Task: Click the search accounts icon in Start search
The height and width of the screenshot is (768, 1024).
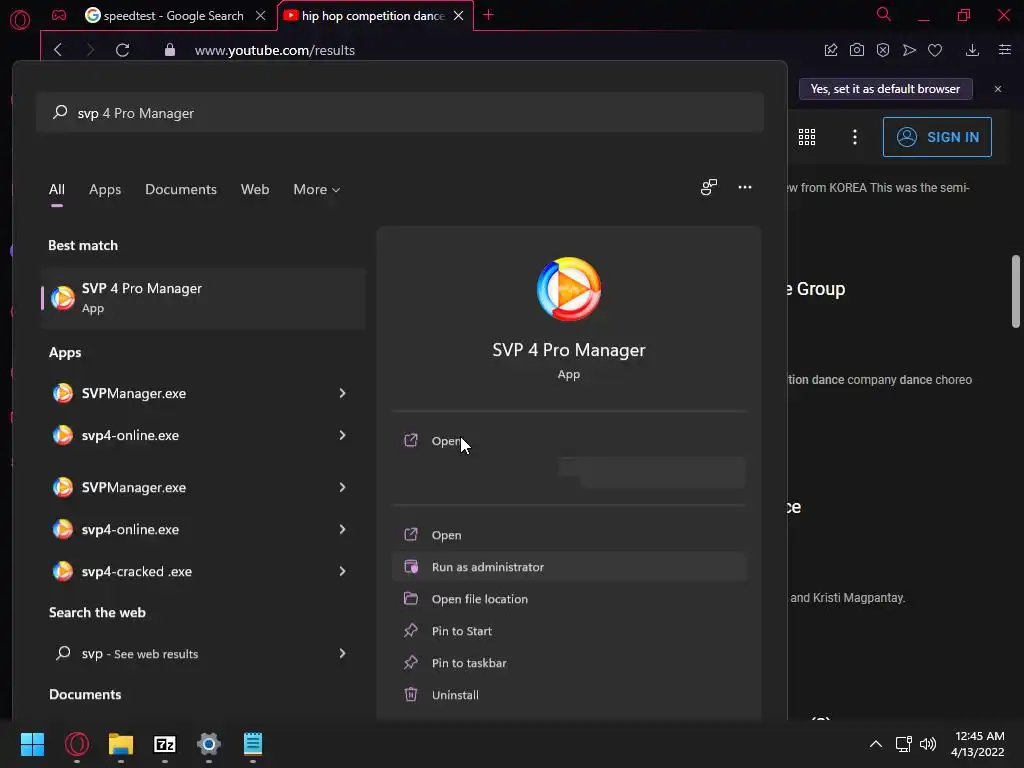Action: (x=709, y=187)
